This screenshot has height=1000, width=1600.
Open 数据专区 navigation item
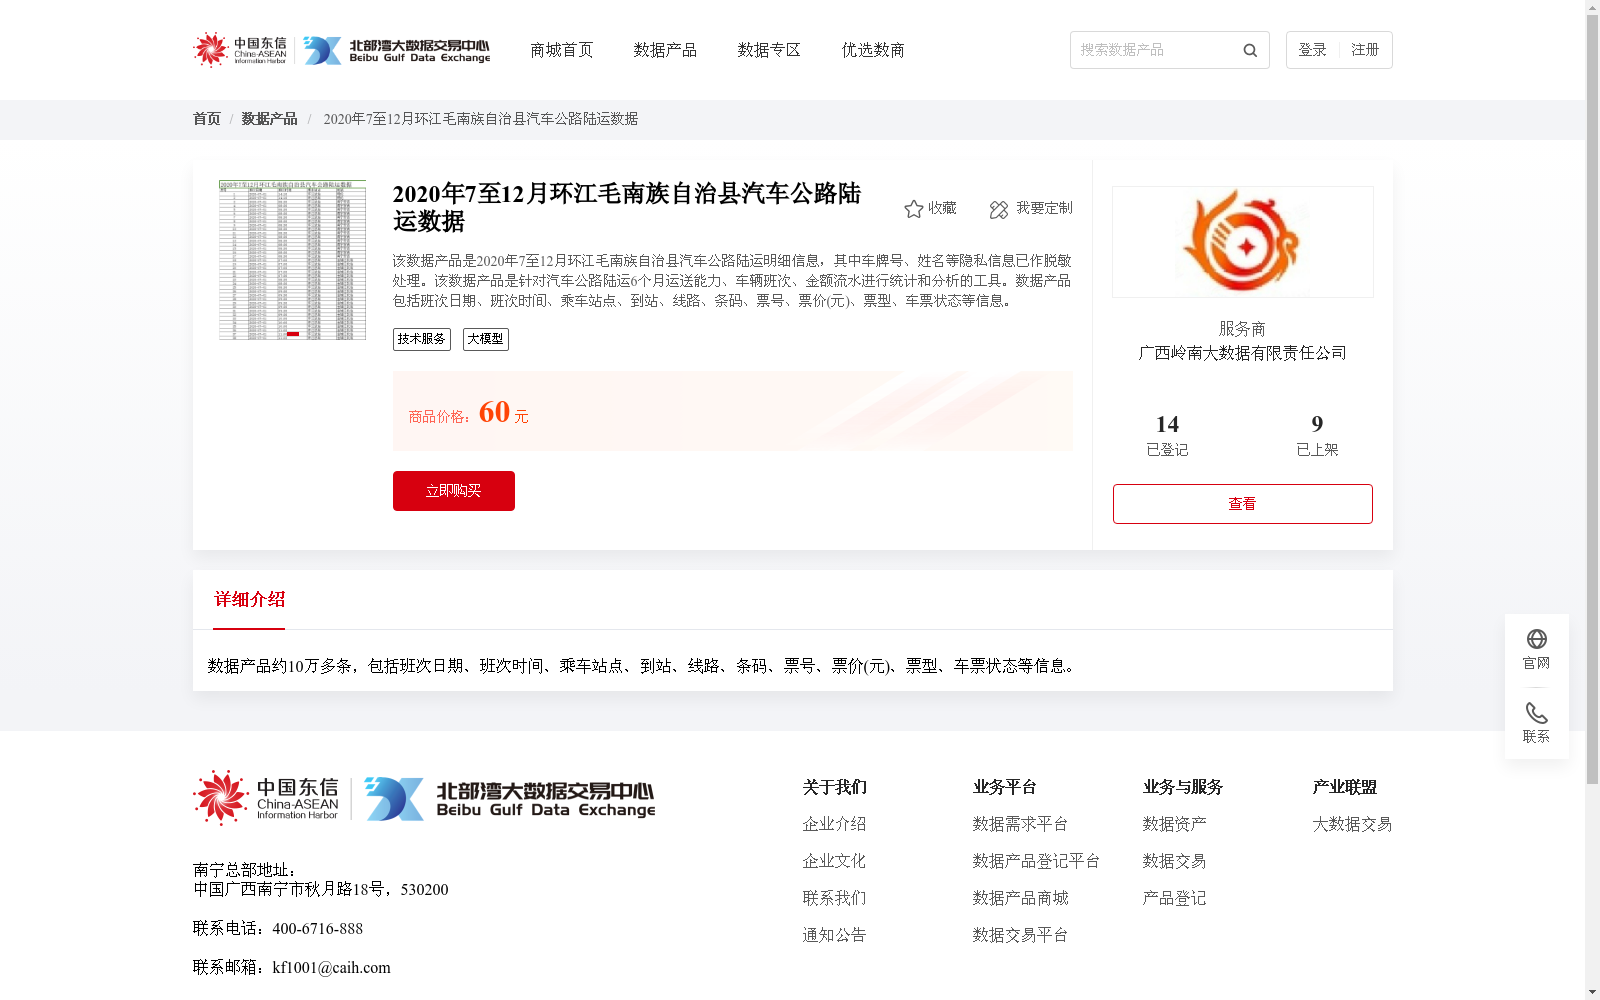[769, 50]
